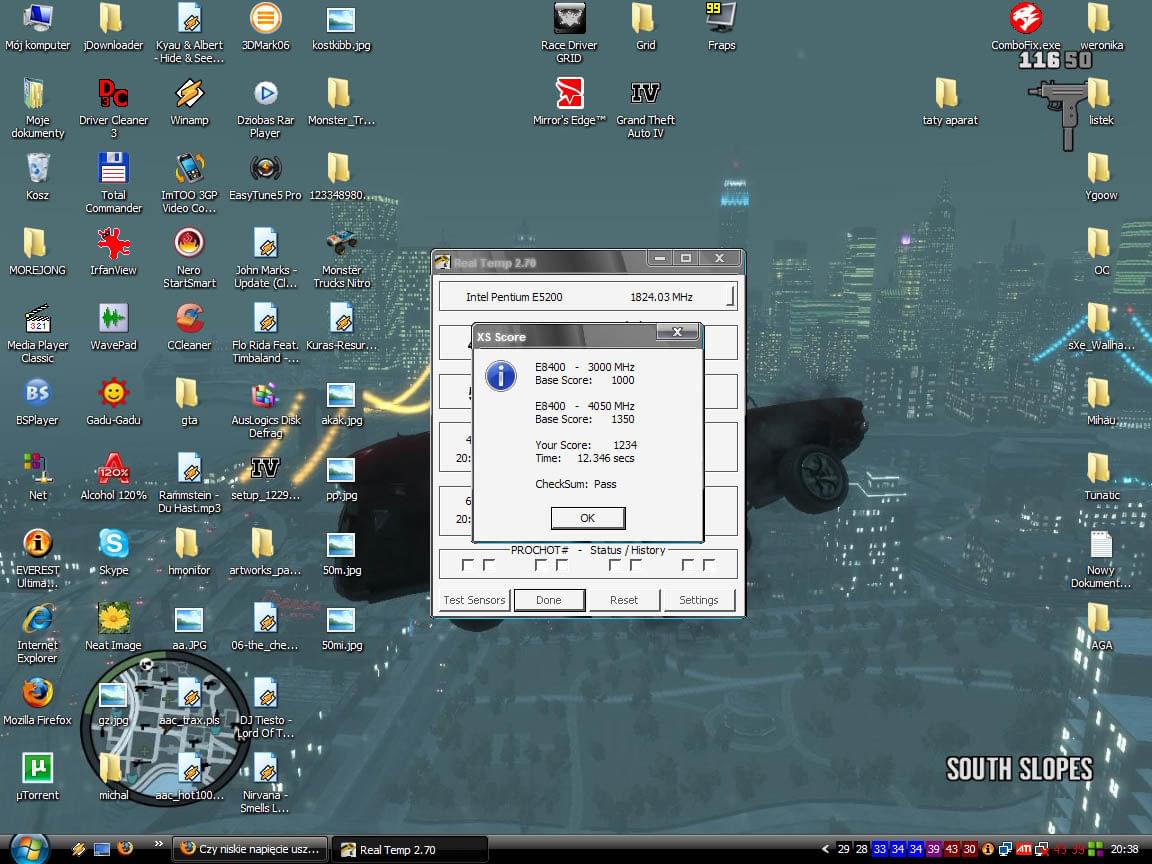Image resolution: width=1152 pixels, height=864 pixels.
Task: Switch to the Firefox taskbar window
Action: click(249, 849)
